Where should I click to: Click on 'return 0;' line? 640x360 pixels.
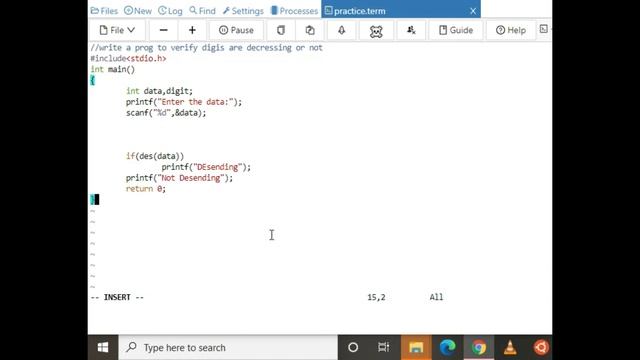[146, 189]
